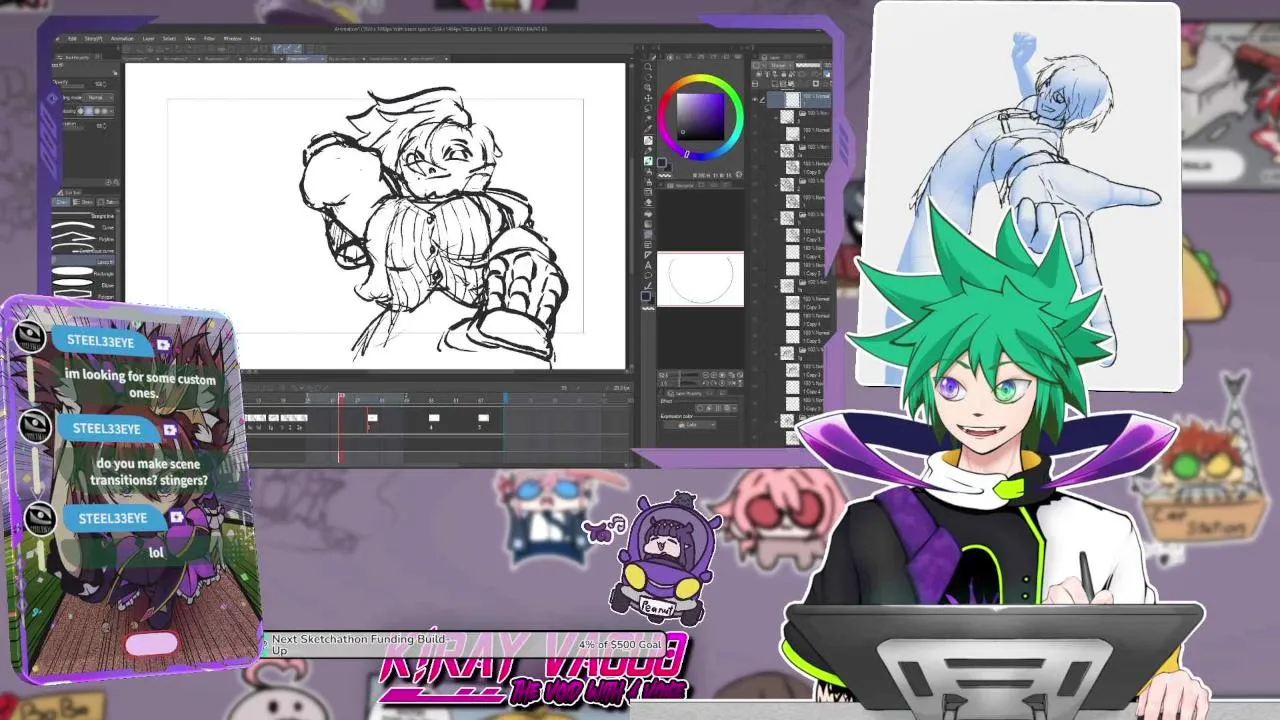
Task: Select the Move layer tool
Action: (x=648, y=98)
